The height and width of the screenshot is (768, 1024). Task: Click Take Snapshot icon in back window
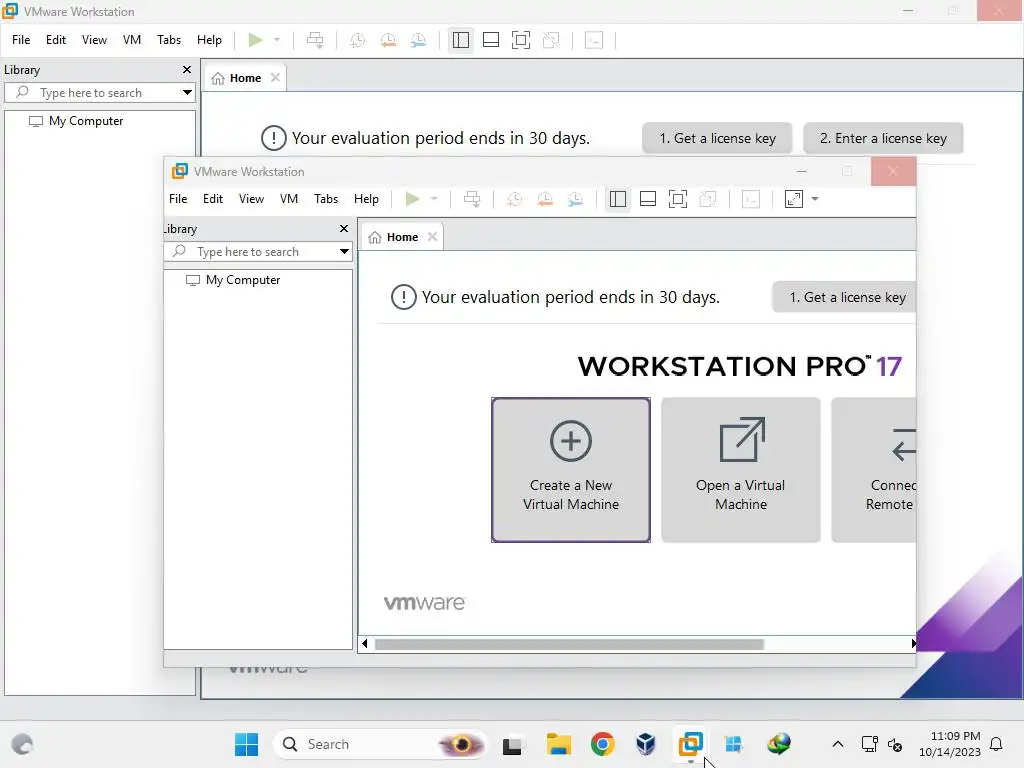pyautogui.click(x=357, y=40)
